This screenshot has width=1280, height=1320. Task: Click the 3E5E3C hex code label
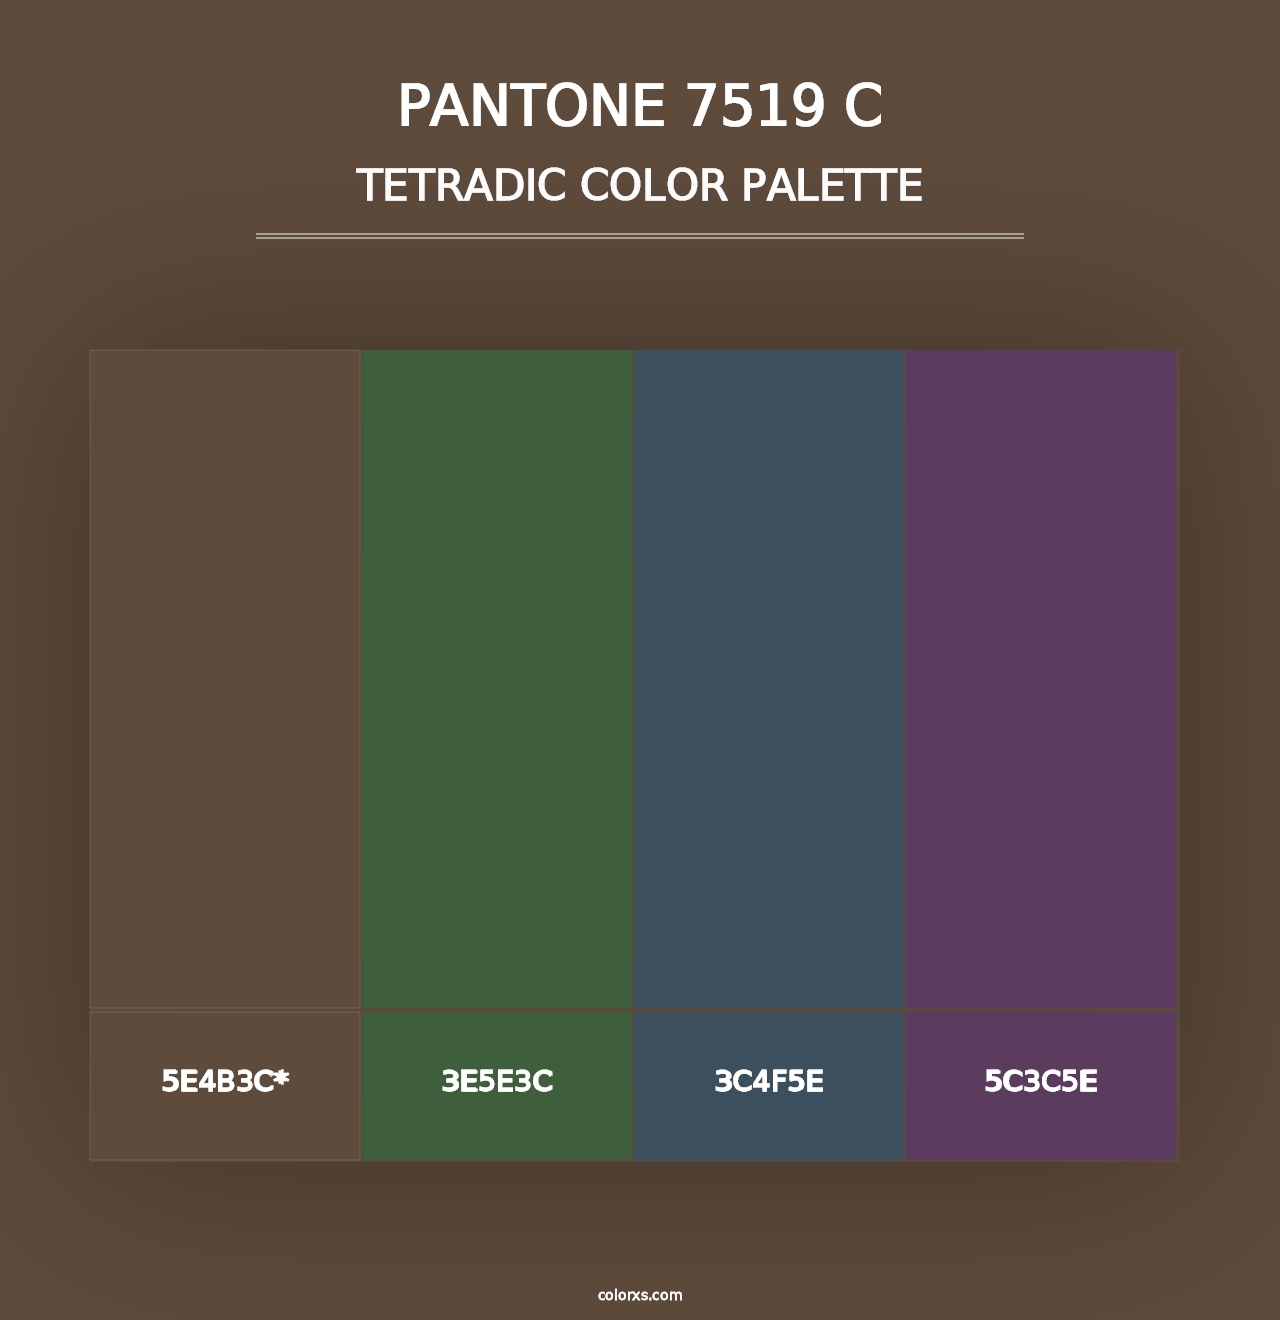(497, 1081)
